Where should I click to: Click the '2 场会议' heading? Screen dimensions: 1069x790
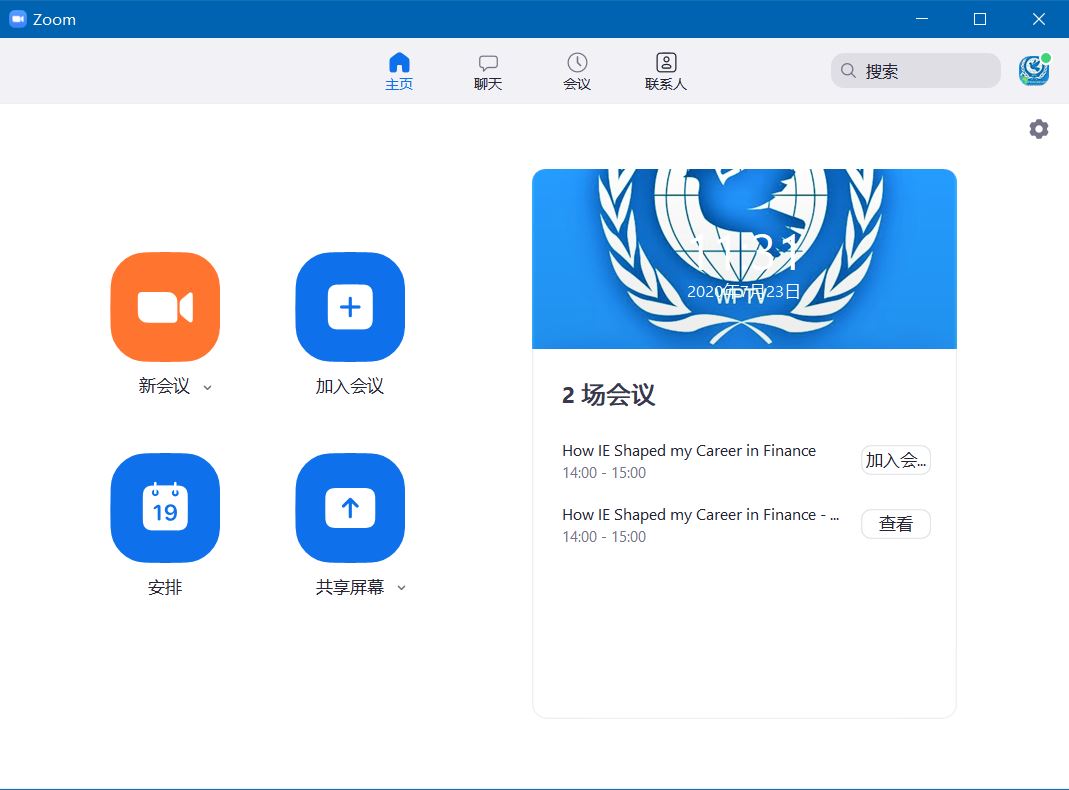608,395
